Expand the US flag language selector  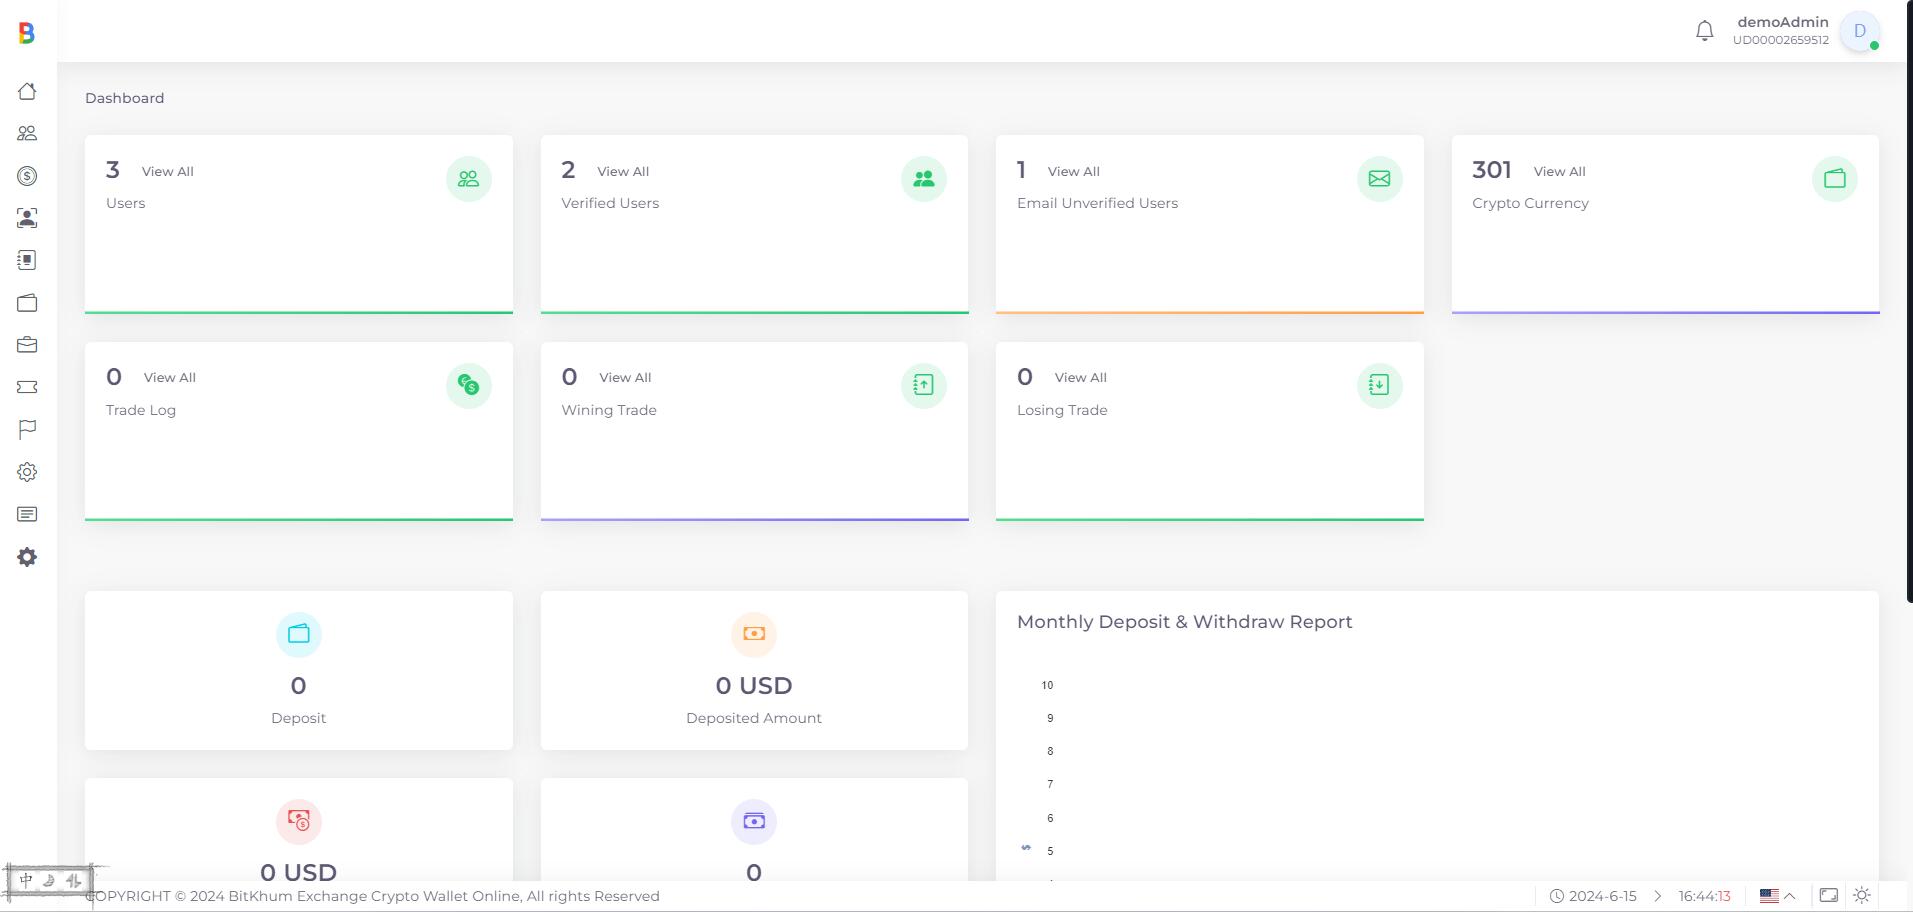click(x=1778, y=896)
